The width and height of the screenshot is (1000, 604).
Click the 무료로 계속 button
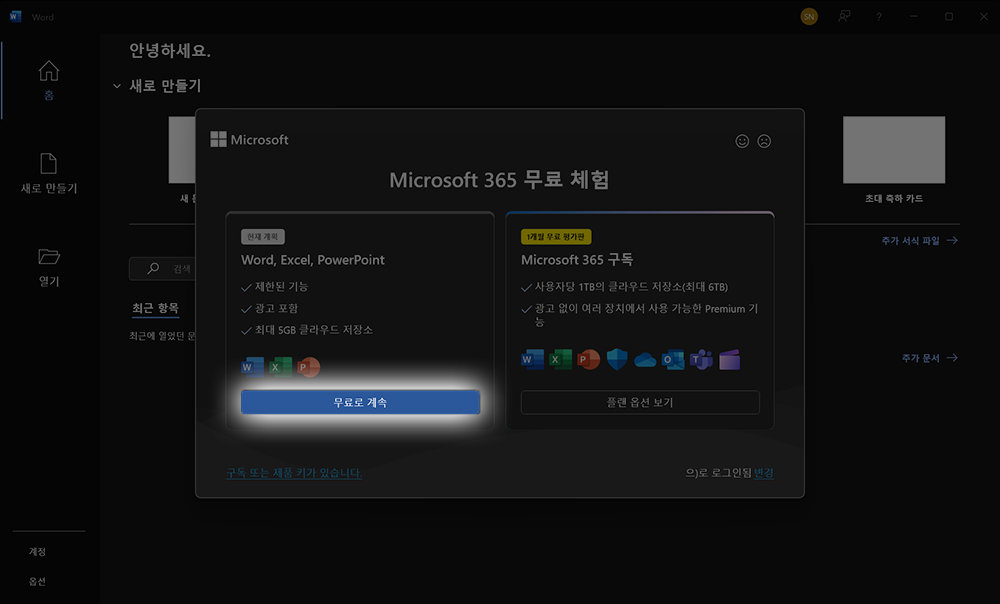click(360, 402)
